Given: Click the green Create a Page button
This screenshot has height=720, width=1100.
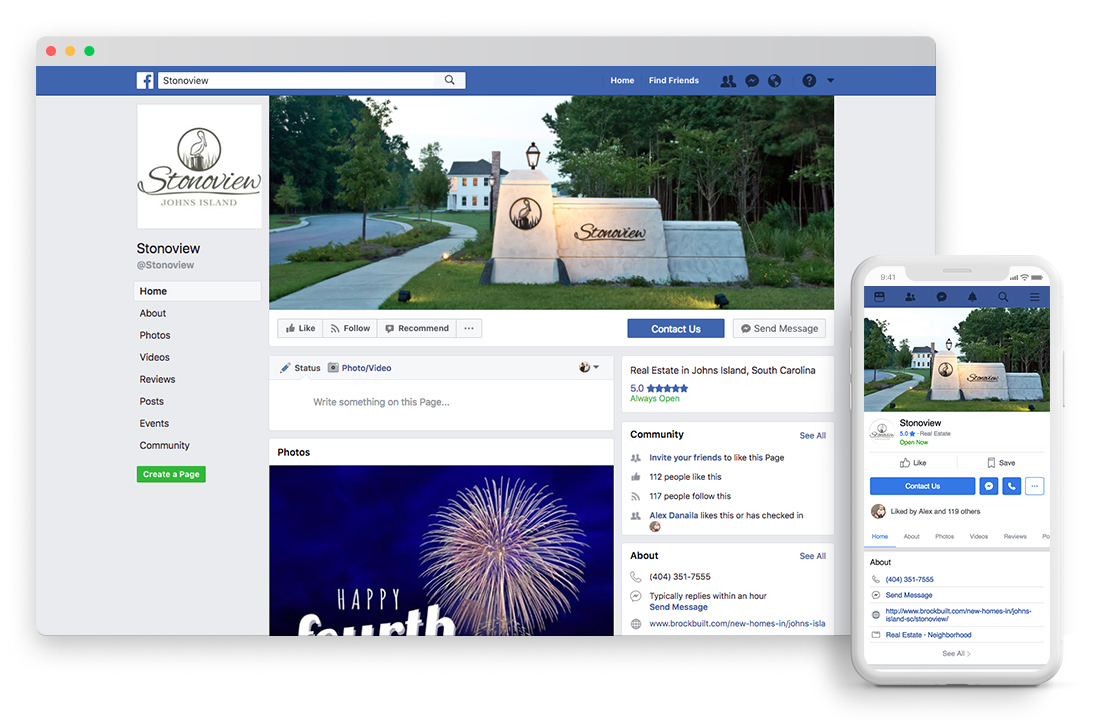Looking at the screenshot, I should [171, 474].
